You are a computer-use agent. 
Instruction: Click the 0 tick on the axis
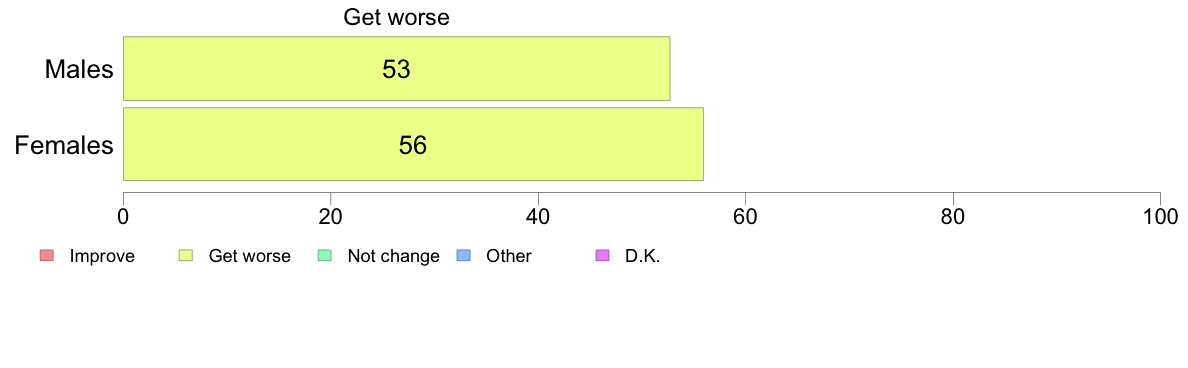[123, 216]
